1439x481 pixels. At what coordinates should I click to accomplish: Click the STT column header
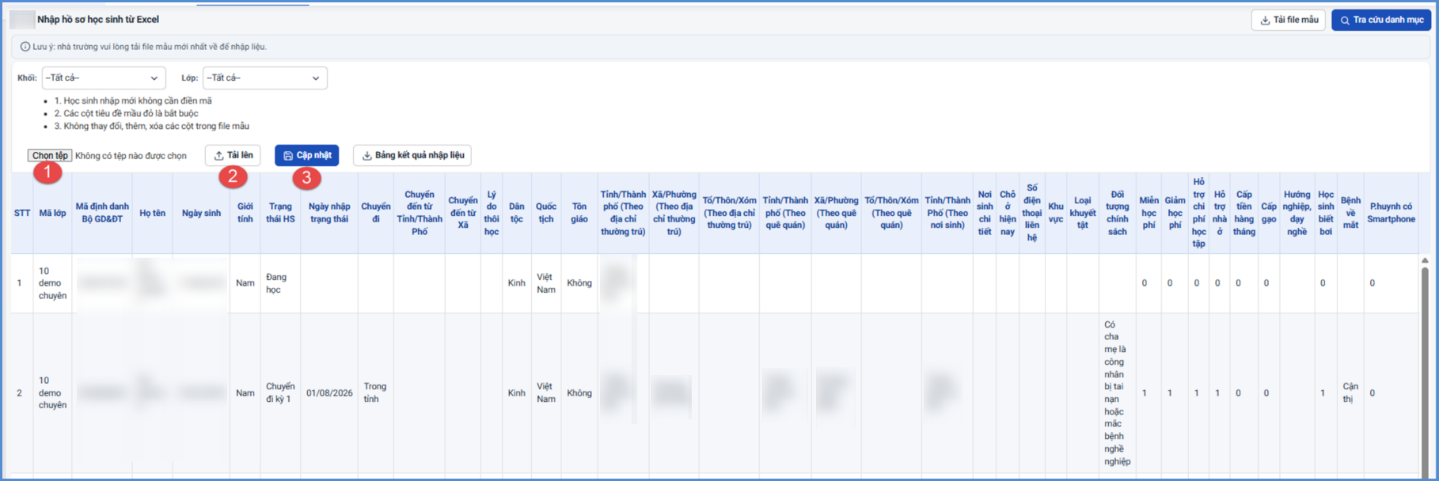point(22,213)
